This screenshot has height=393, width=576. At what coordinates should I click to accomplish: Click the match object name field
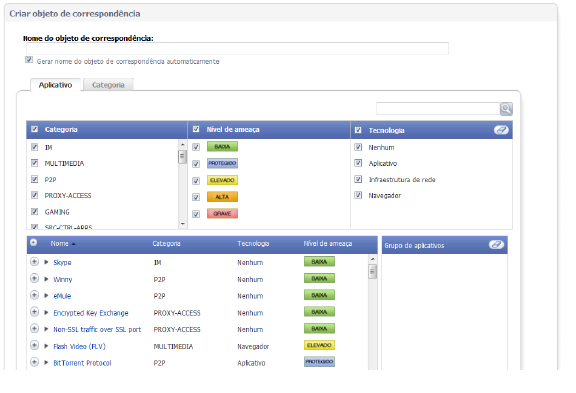[x=237, y=48]
